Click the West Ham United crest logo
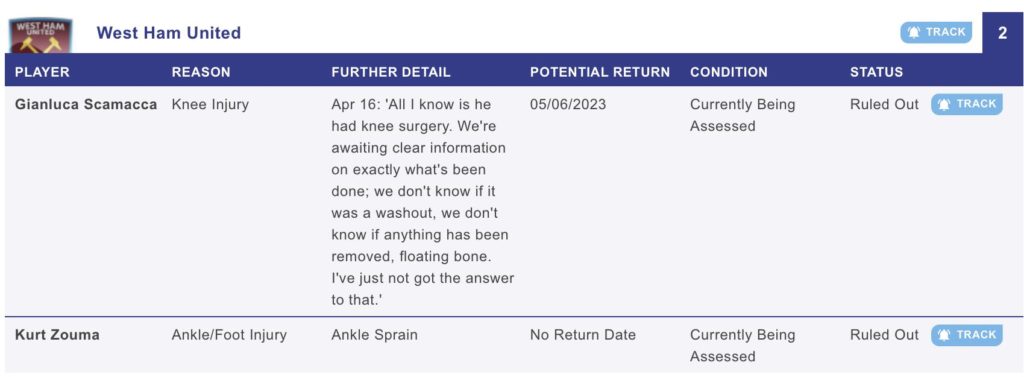Screen dimensions: 1024x377 [x=40, y=35]
